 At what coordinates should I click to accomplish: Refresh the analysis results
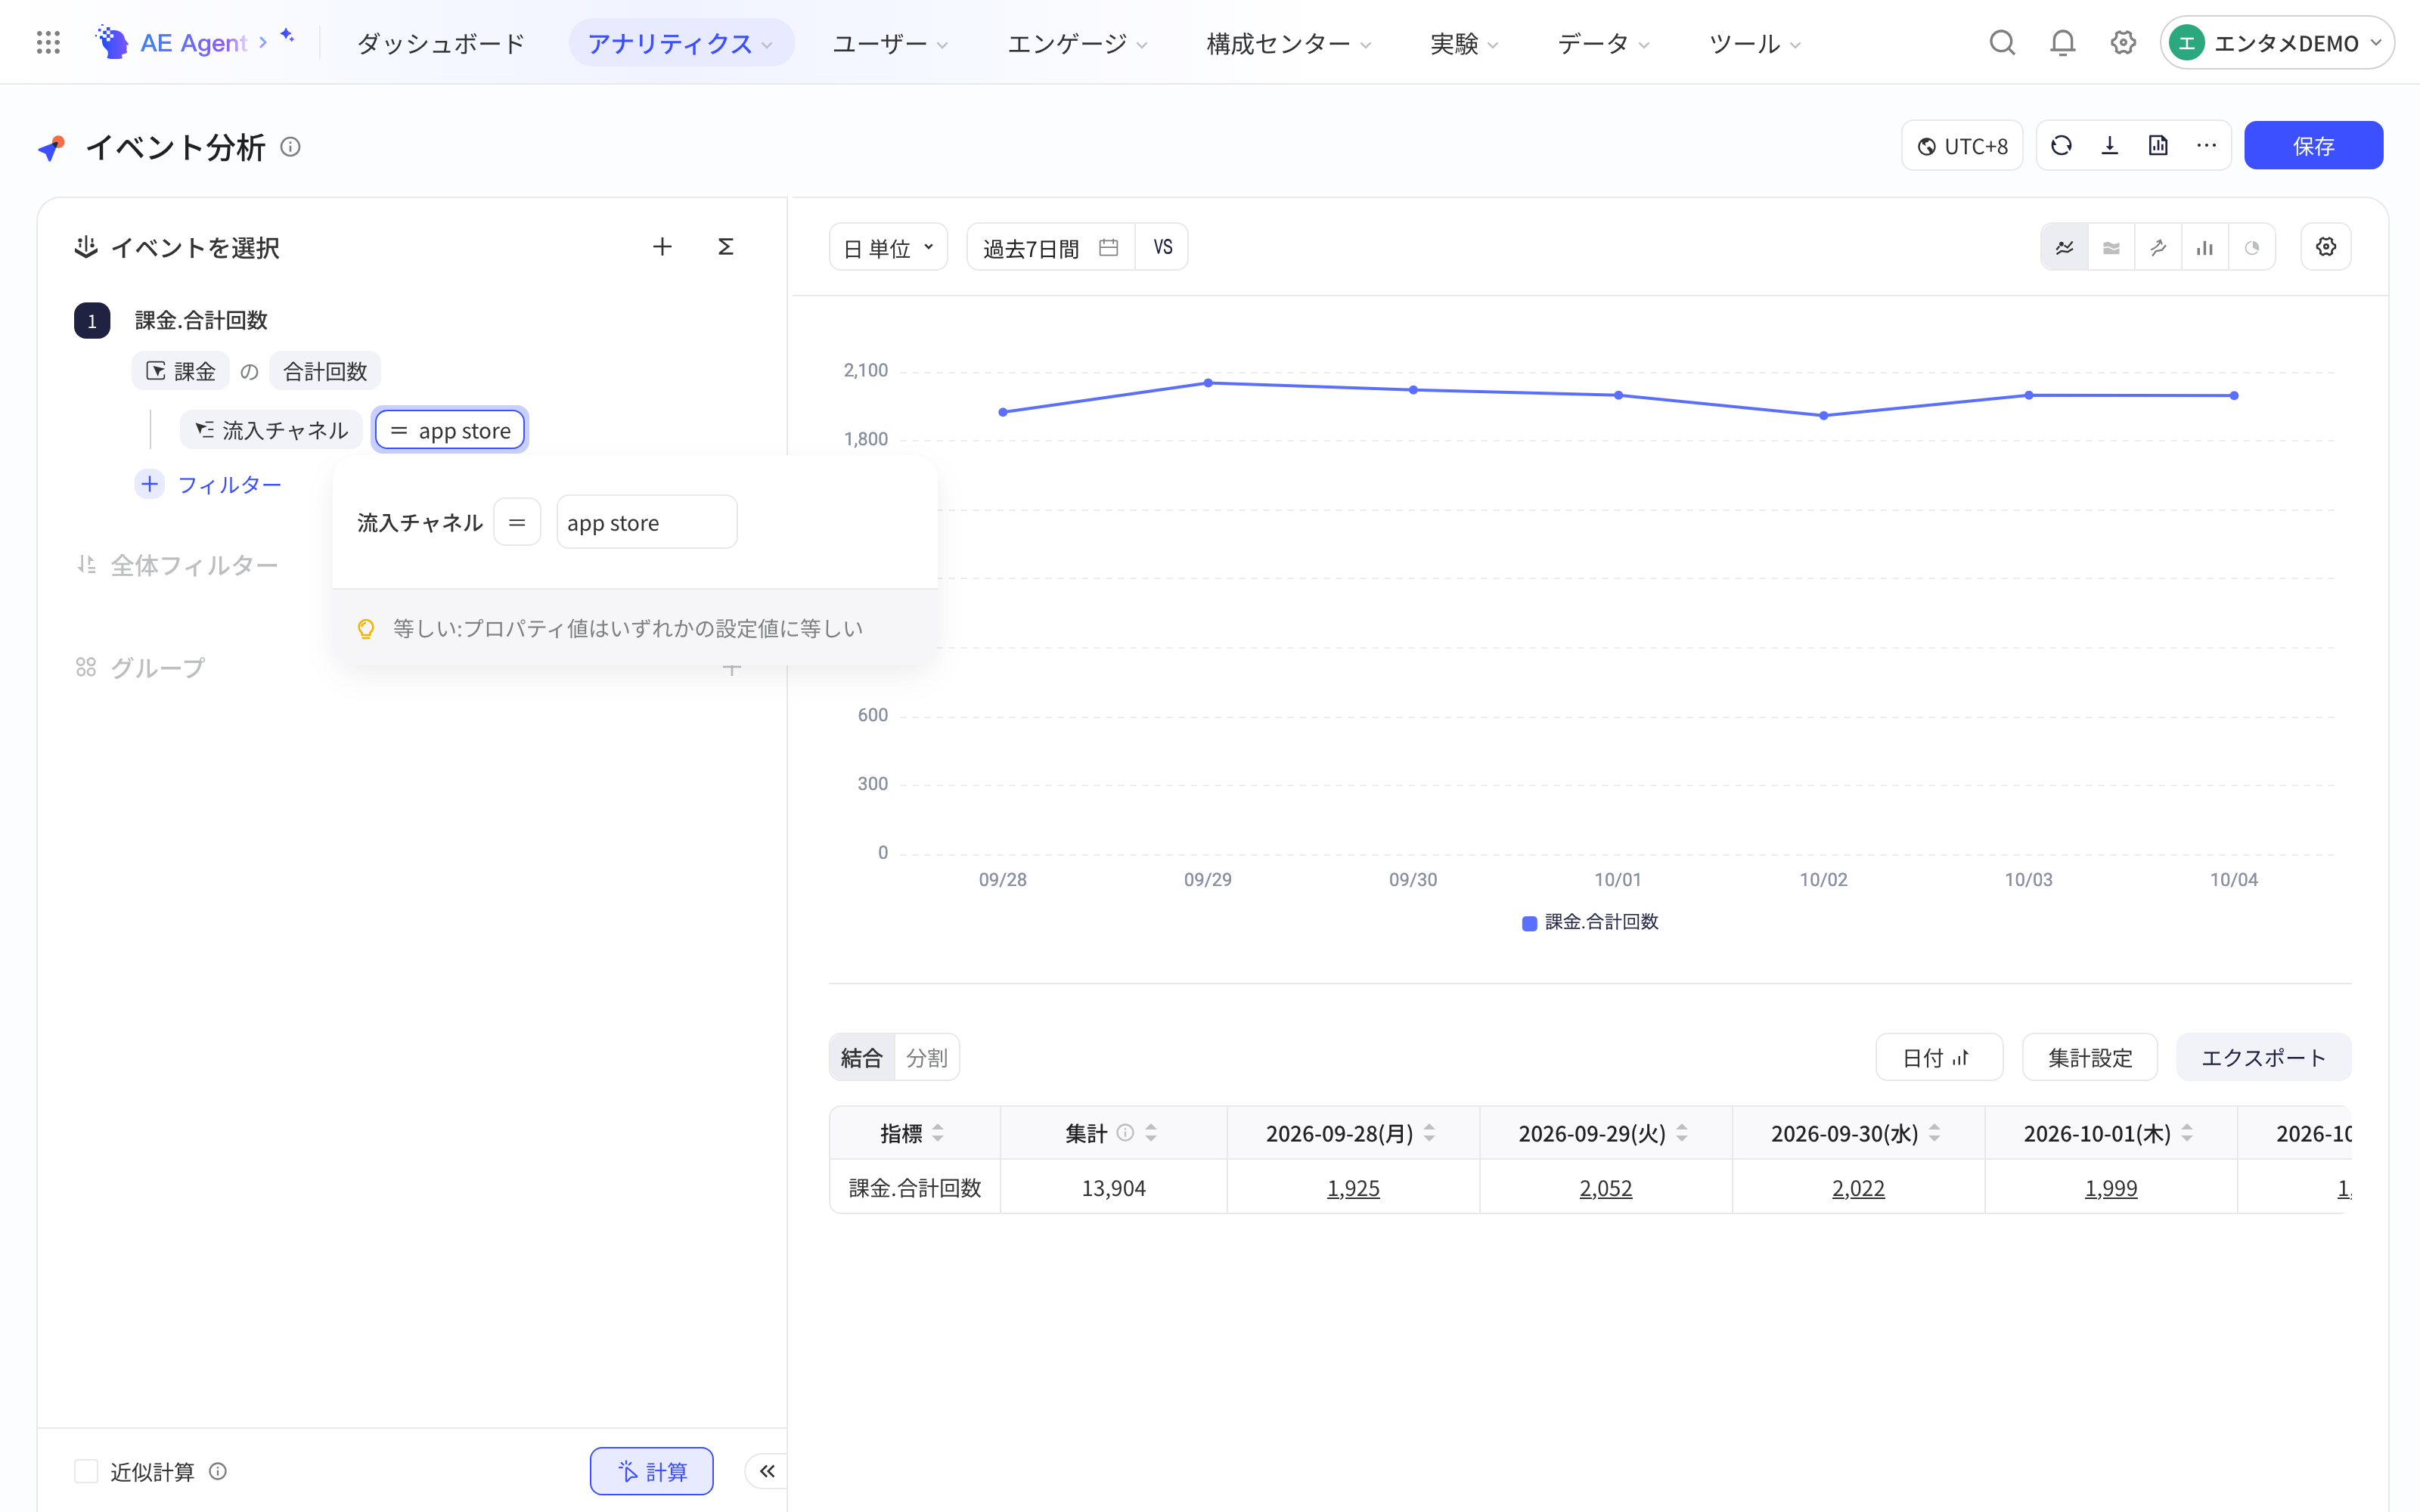click(2061, 146)
